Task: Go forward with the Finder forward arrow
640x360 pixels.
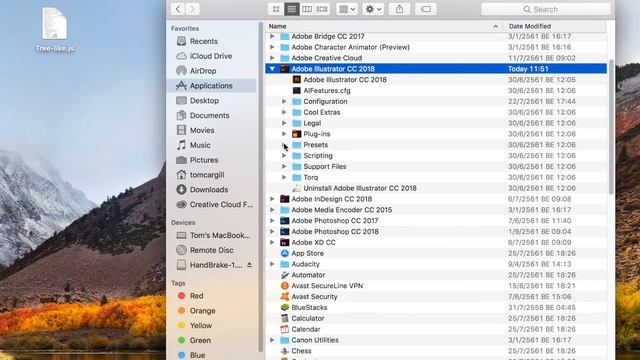Action: pos(193,9)
